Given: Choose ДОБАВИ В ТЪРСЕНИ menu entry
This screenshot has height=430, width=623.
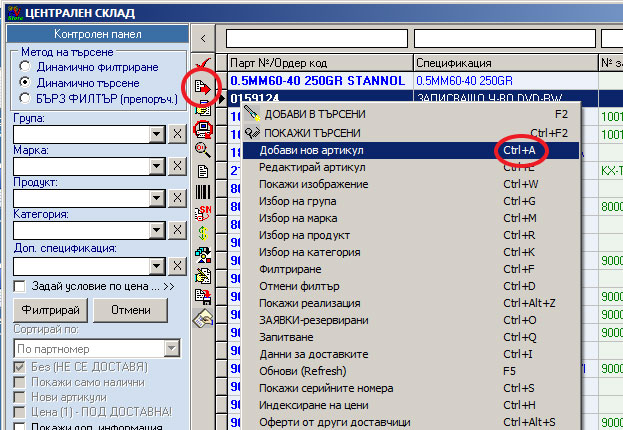Looking at the screenshot, I should (411, 114).
